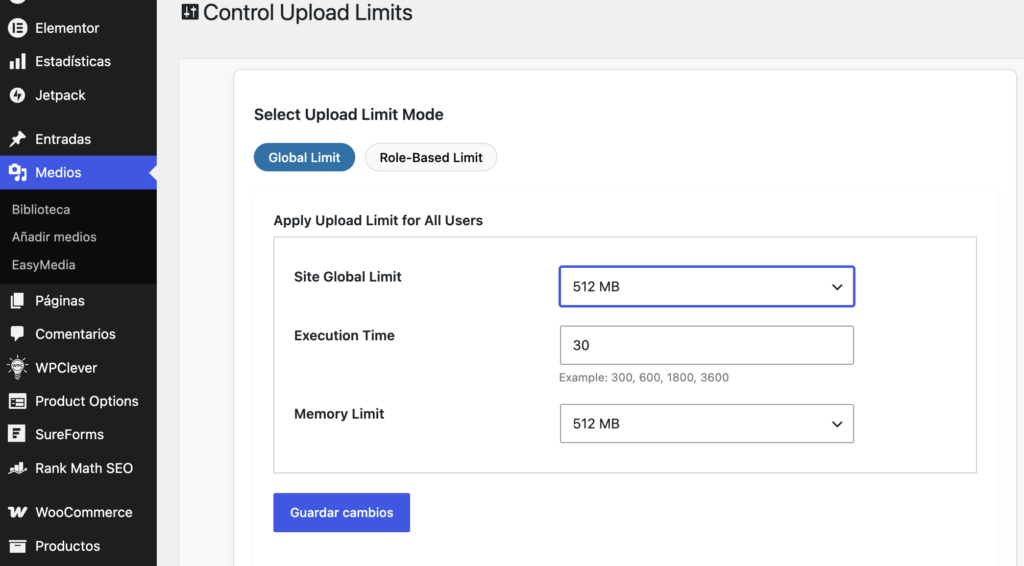This screenshot has width=1024, height=566.
Task: Click the Elementor icon in sidebar
Action: (18, 28)
